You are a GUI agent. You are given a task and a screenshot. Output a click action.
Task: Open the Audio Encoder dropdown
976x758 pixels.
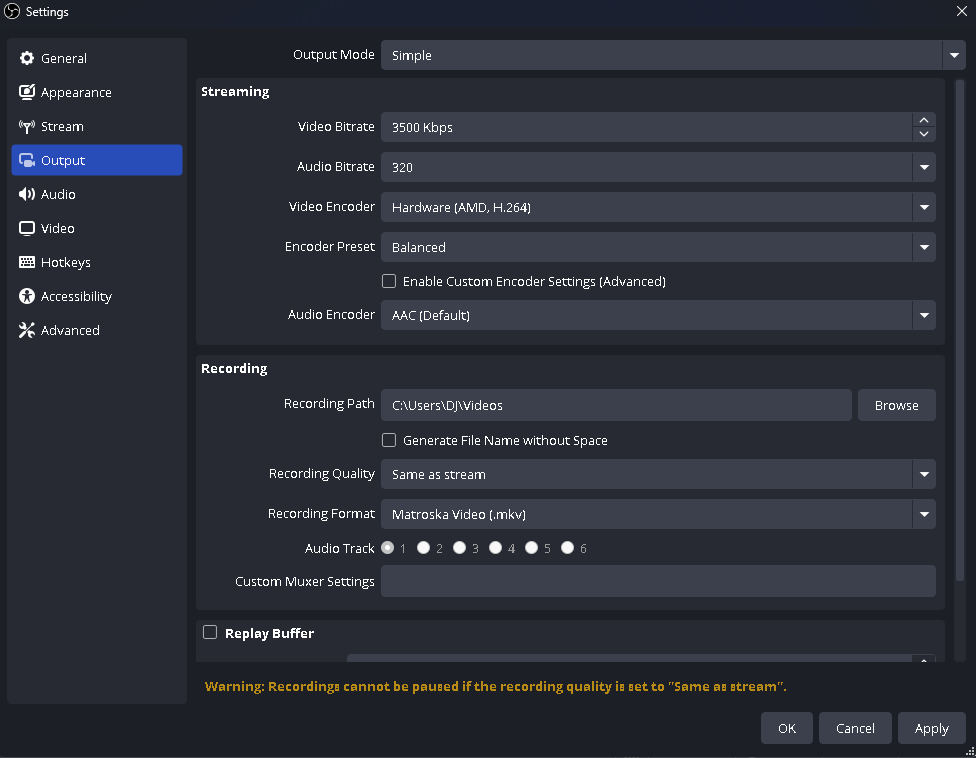[658, 315]
